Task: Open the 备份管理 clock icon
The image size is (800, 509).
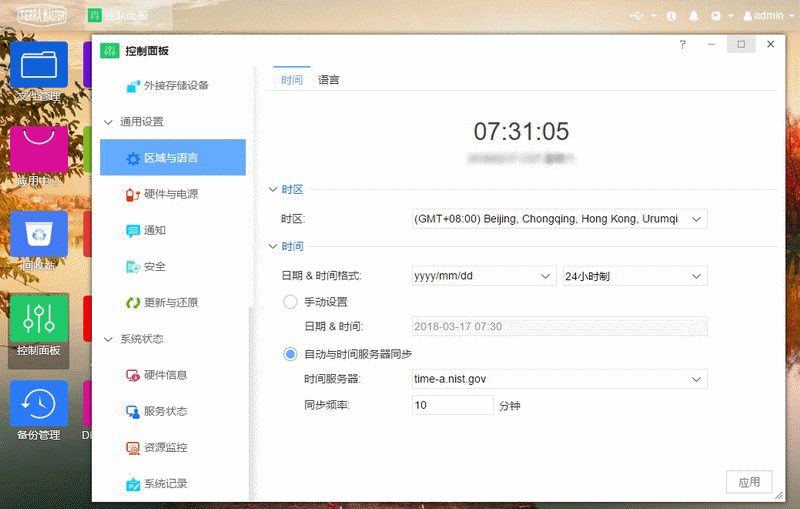Action: [39, 403]
